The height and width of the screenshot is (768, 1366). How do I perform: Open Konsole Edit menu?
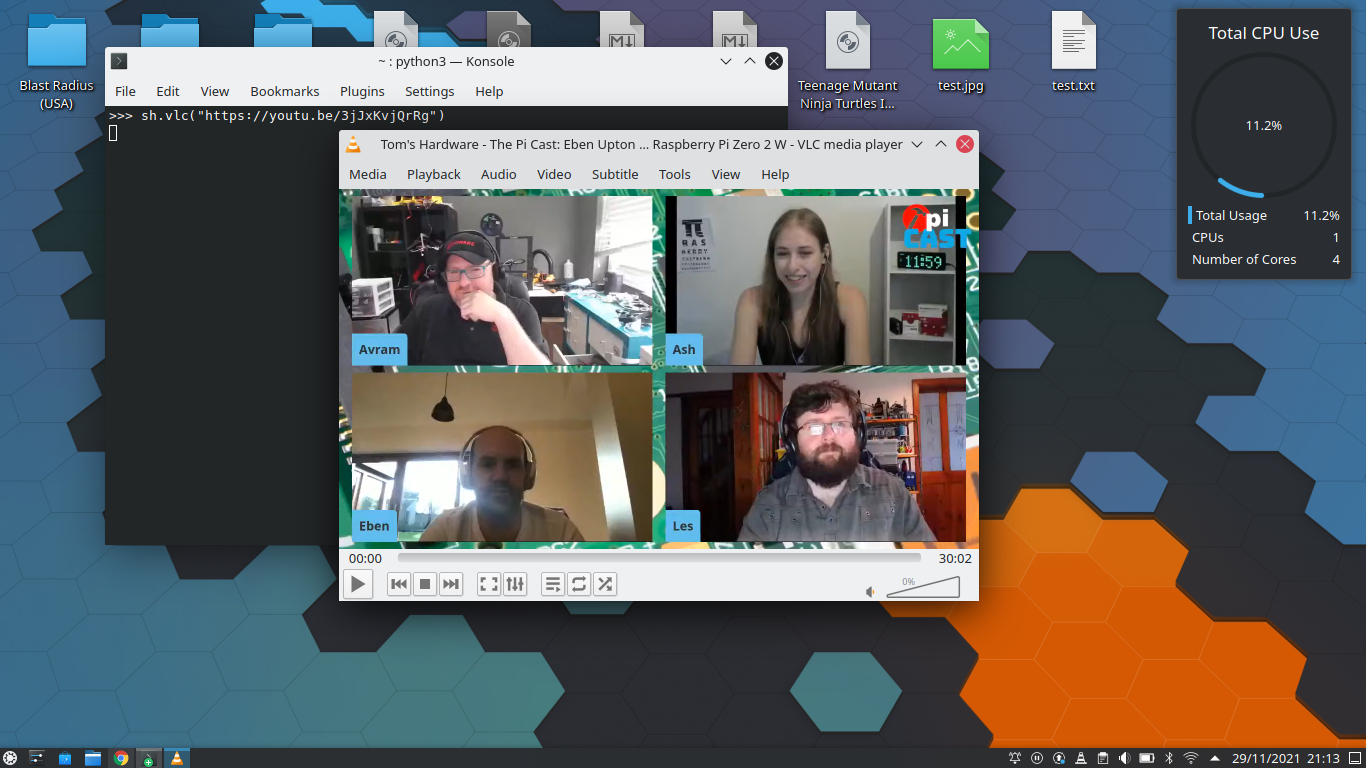[168, 91]
